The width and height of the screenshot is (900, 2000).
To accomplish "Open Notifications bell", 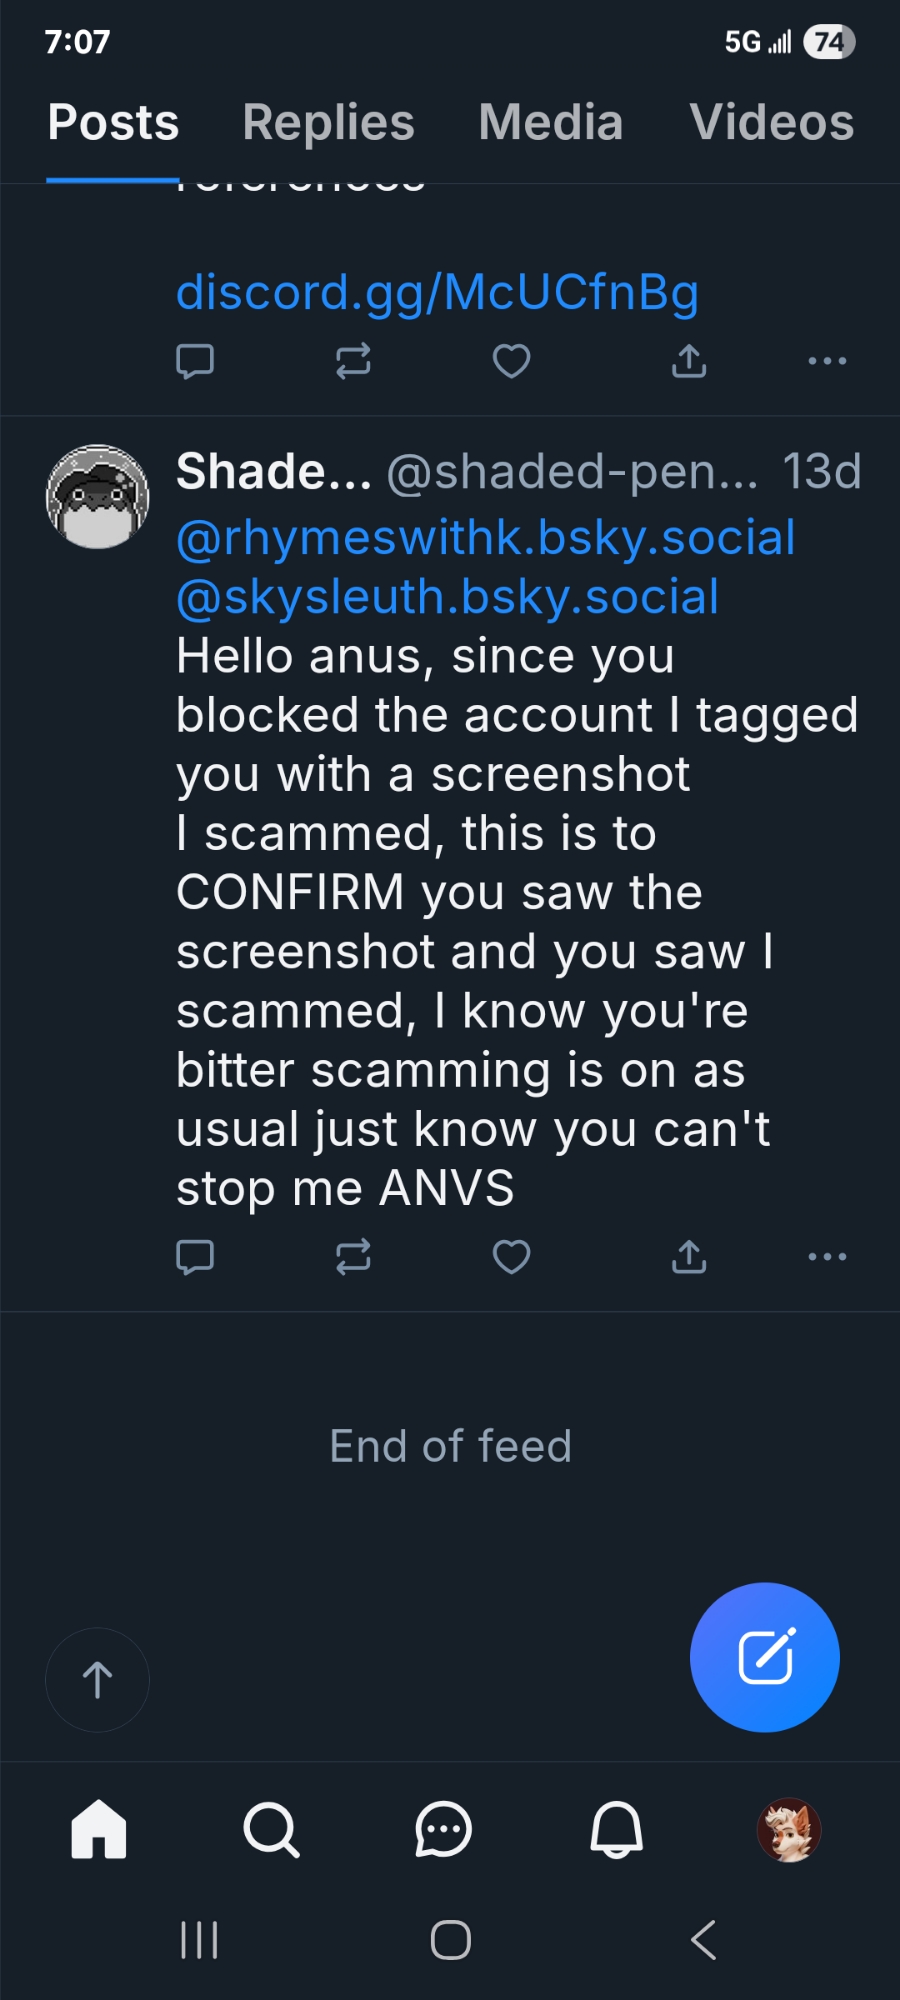I will pos(616,1830).
